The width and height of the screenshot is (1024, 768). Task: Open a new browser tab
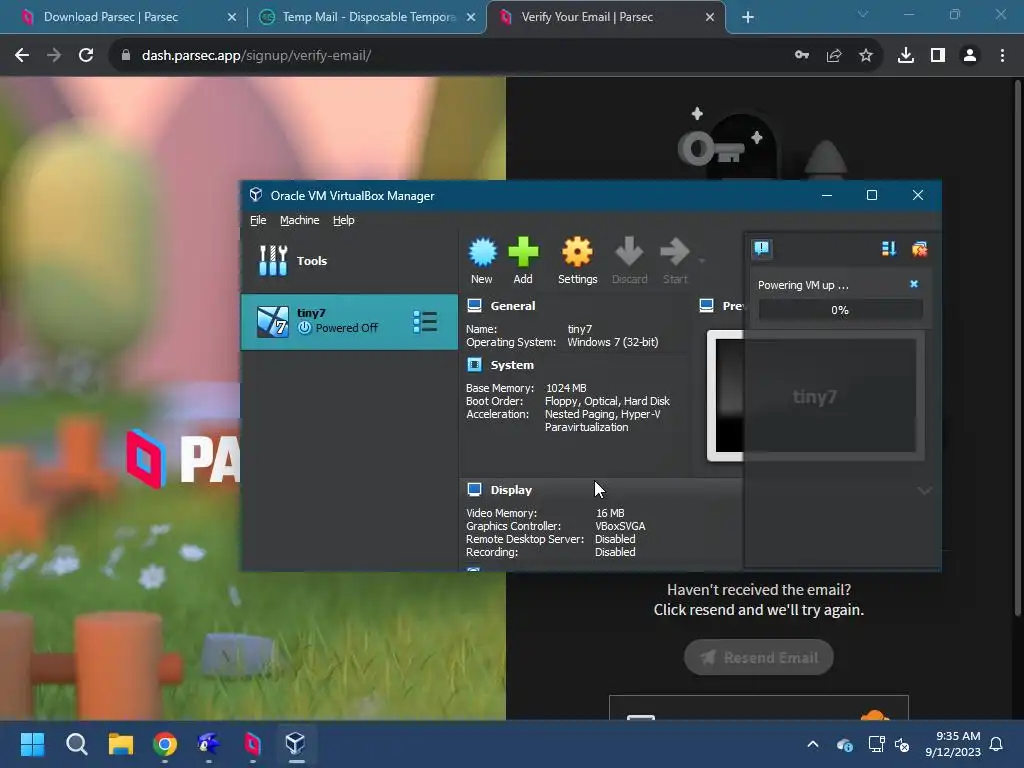(748, 18)
